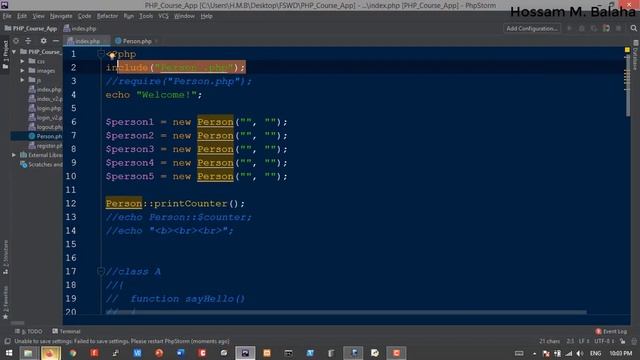The height and width of the screenshot is (360, 640).
Task: Toggle the Project tool window side tab
Action: coord(5,55)
